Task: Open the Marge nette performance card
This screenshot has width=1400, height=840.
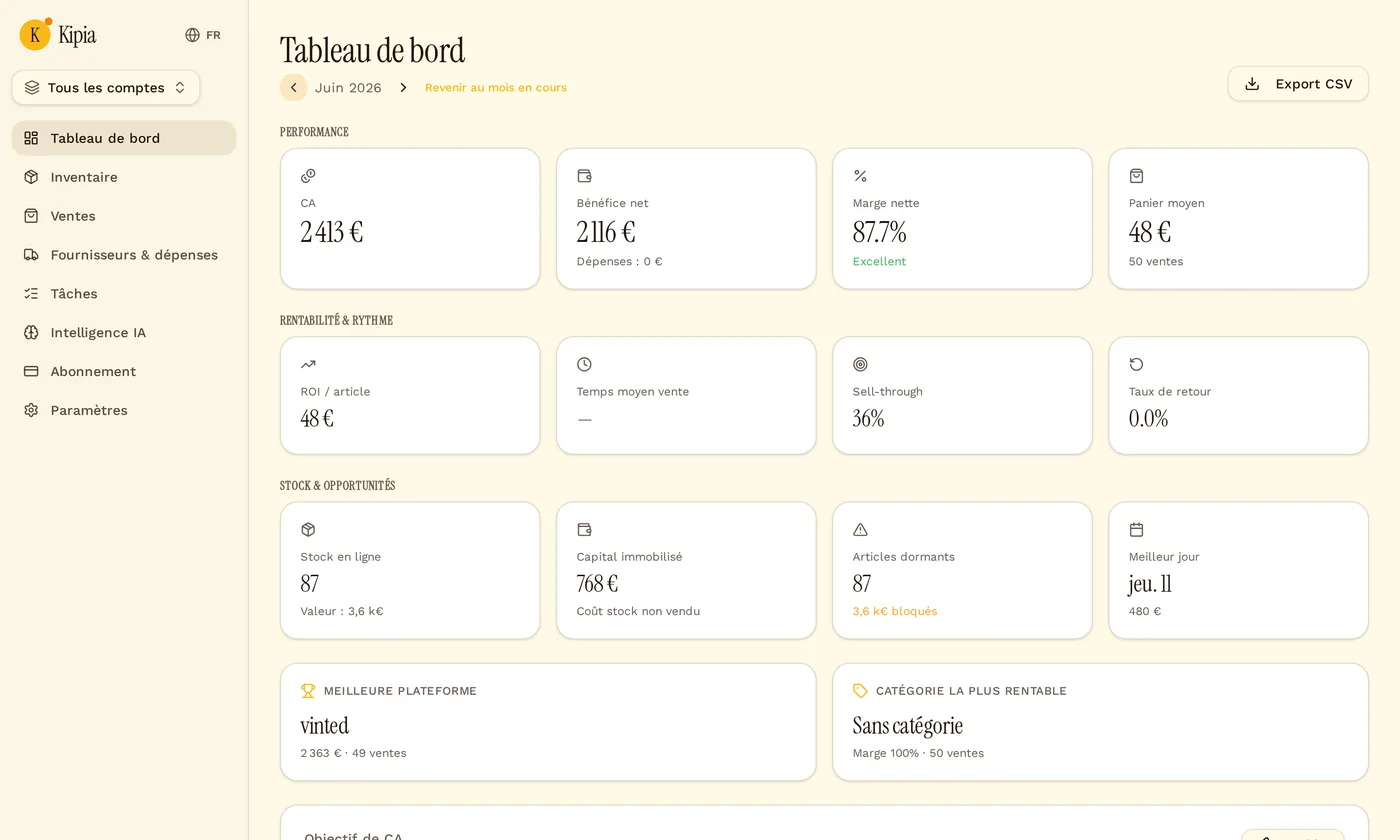Action: (962, 219)
